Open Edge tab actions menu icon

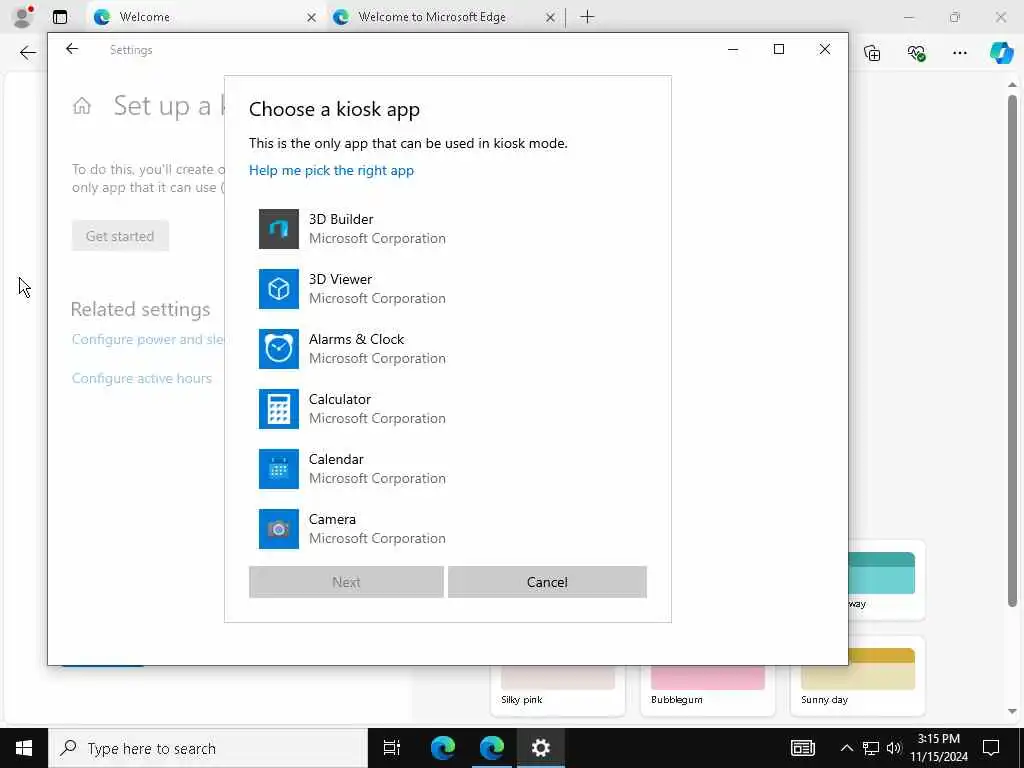click(60, 17)
